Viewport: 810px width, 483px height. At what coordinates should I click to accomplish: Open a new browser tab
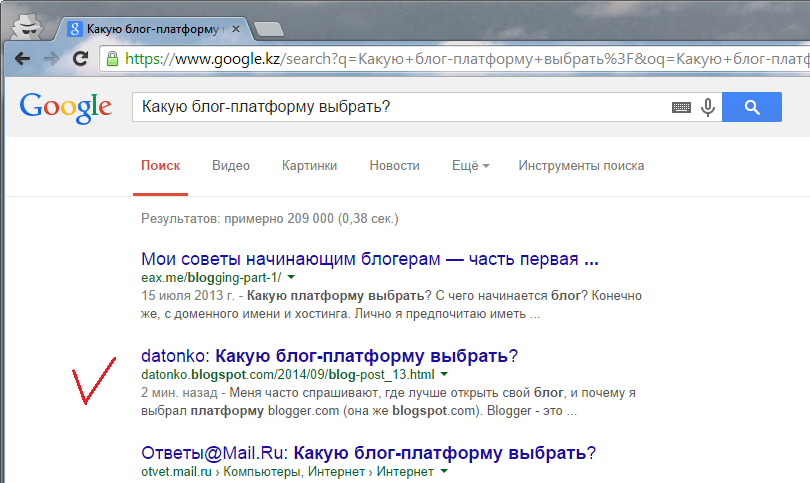click(269, 29)
